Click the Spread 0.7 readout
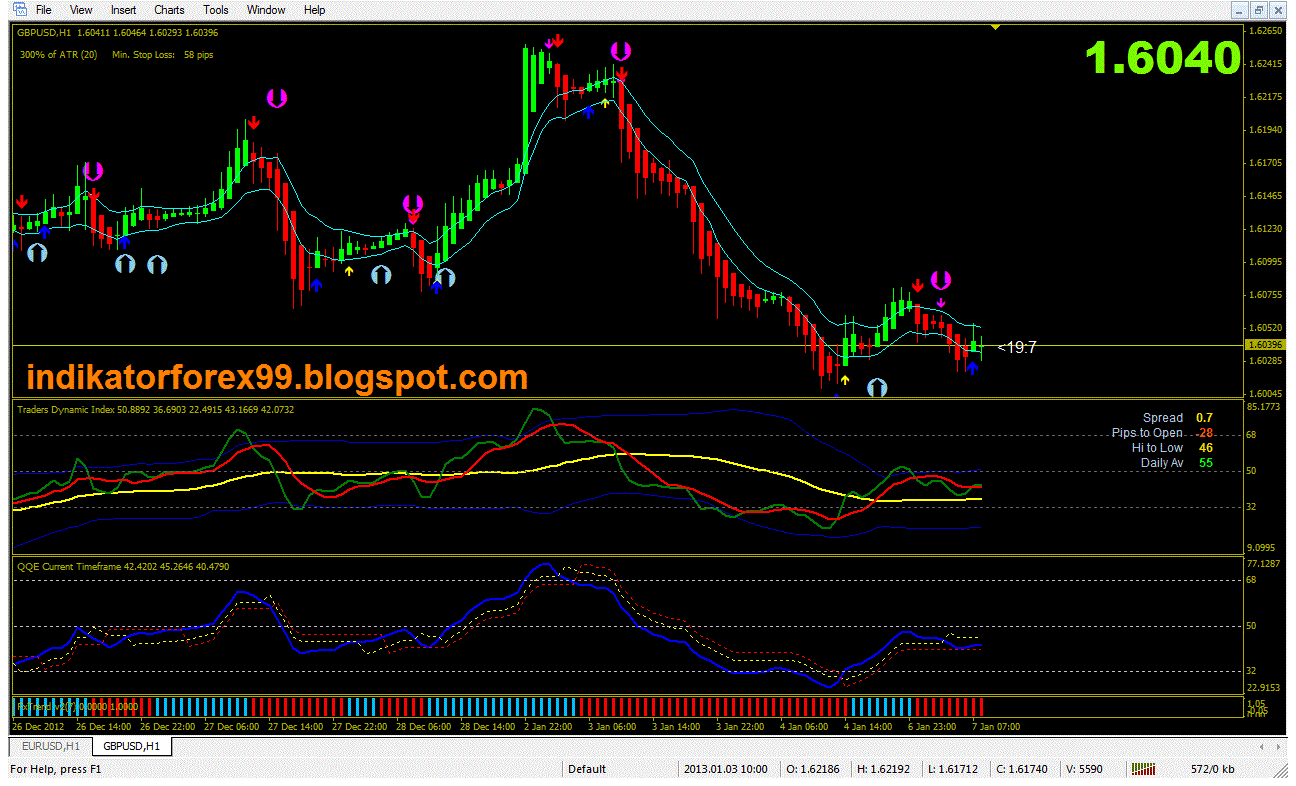This screenshot has height=786, width=1296. 1178,418
